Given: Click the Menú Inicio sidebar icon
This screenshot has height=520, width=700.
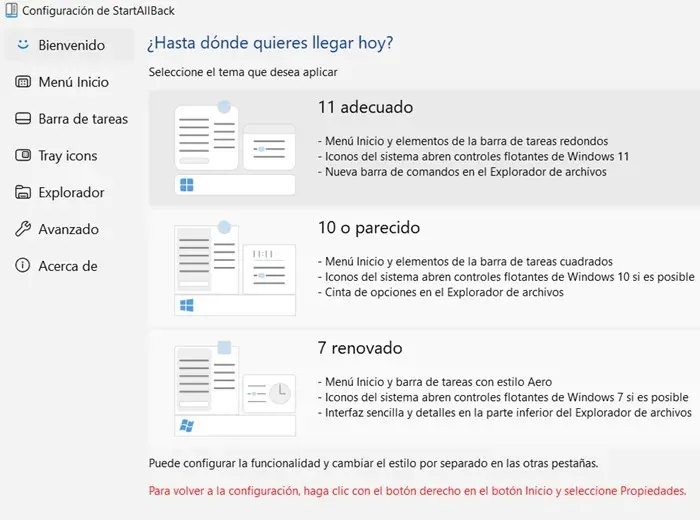Looking at the screenshot, I should coord(23,82).
